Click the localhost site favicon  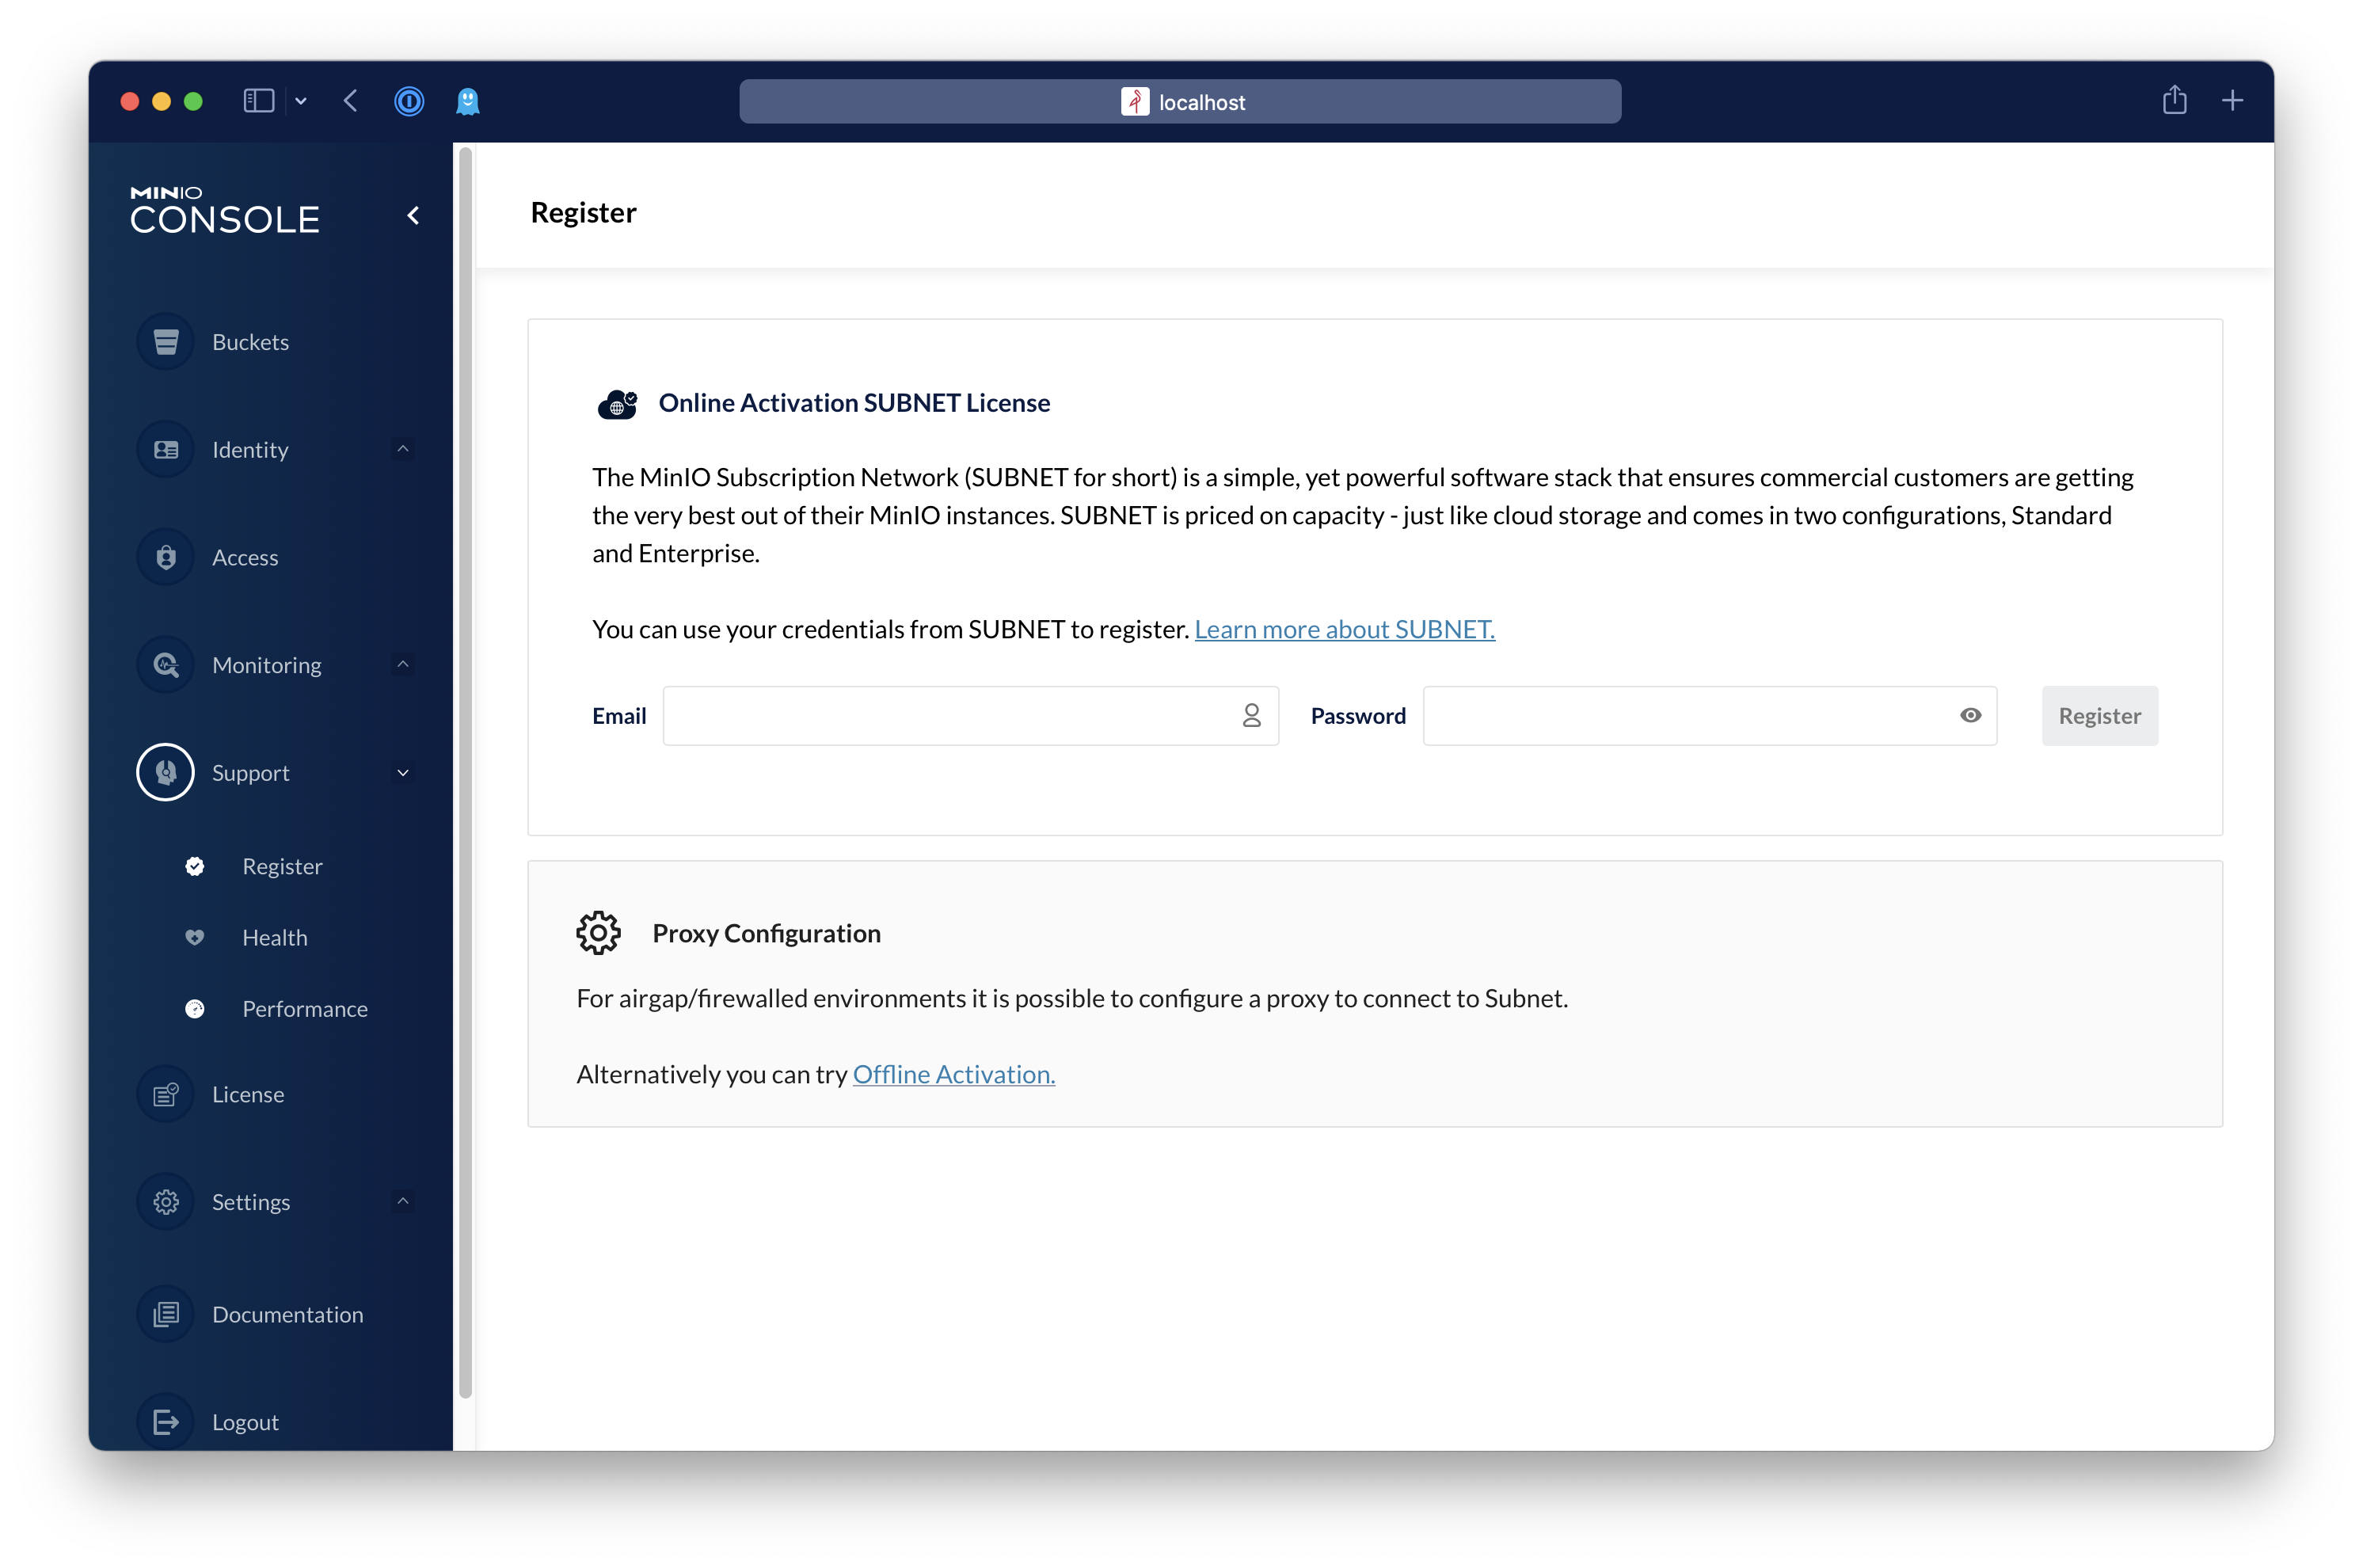coord(1135,102)
